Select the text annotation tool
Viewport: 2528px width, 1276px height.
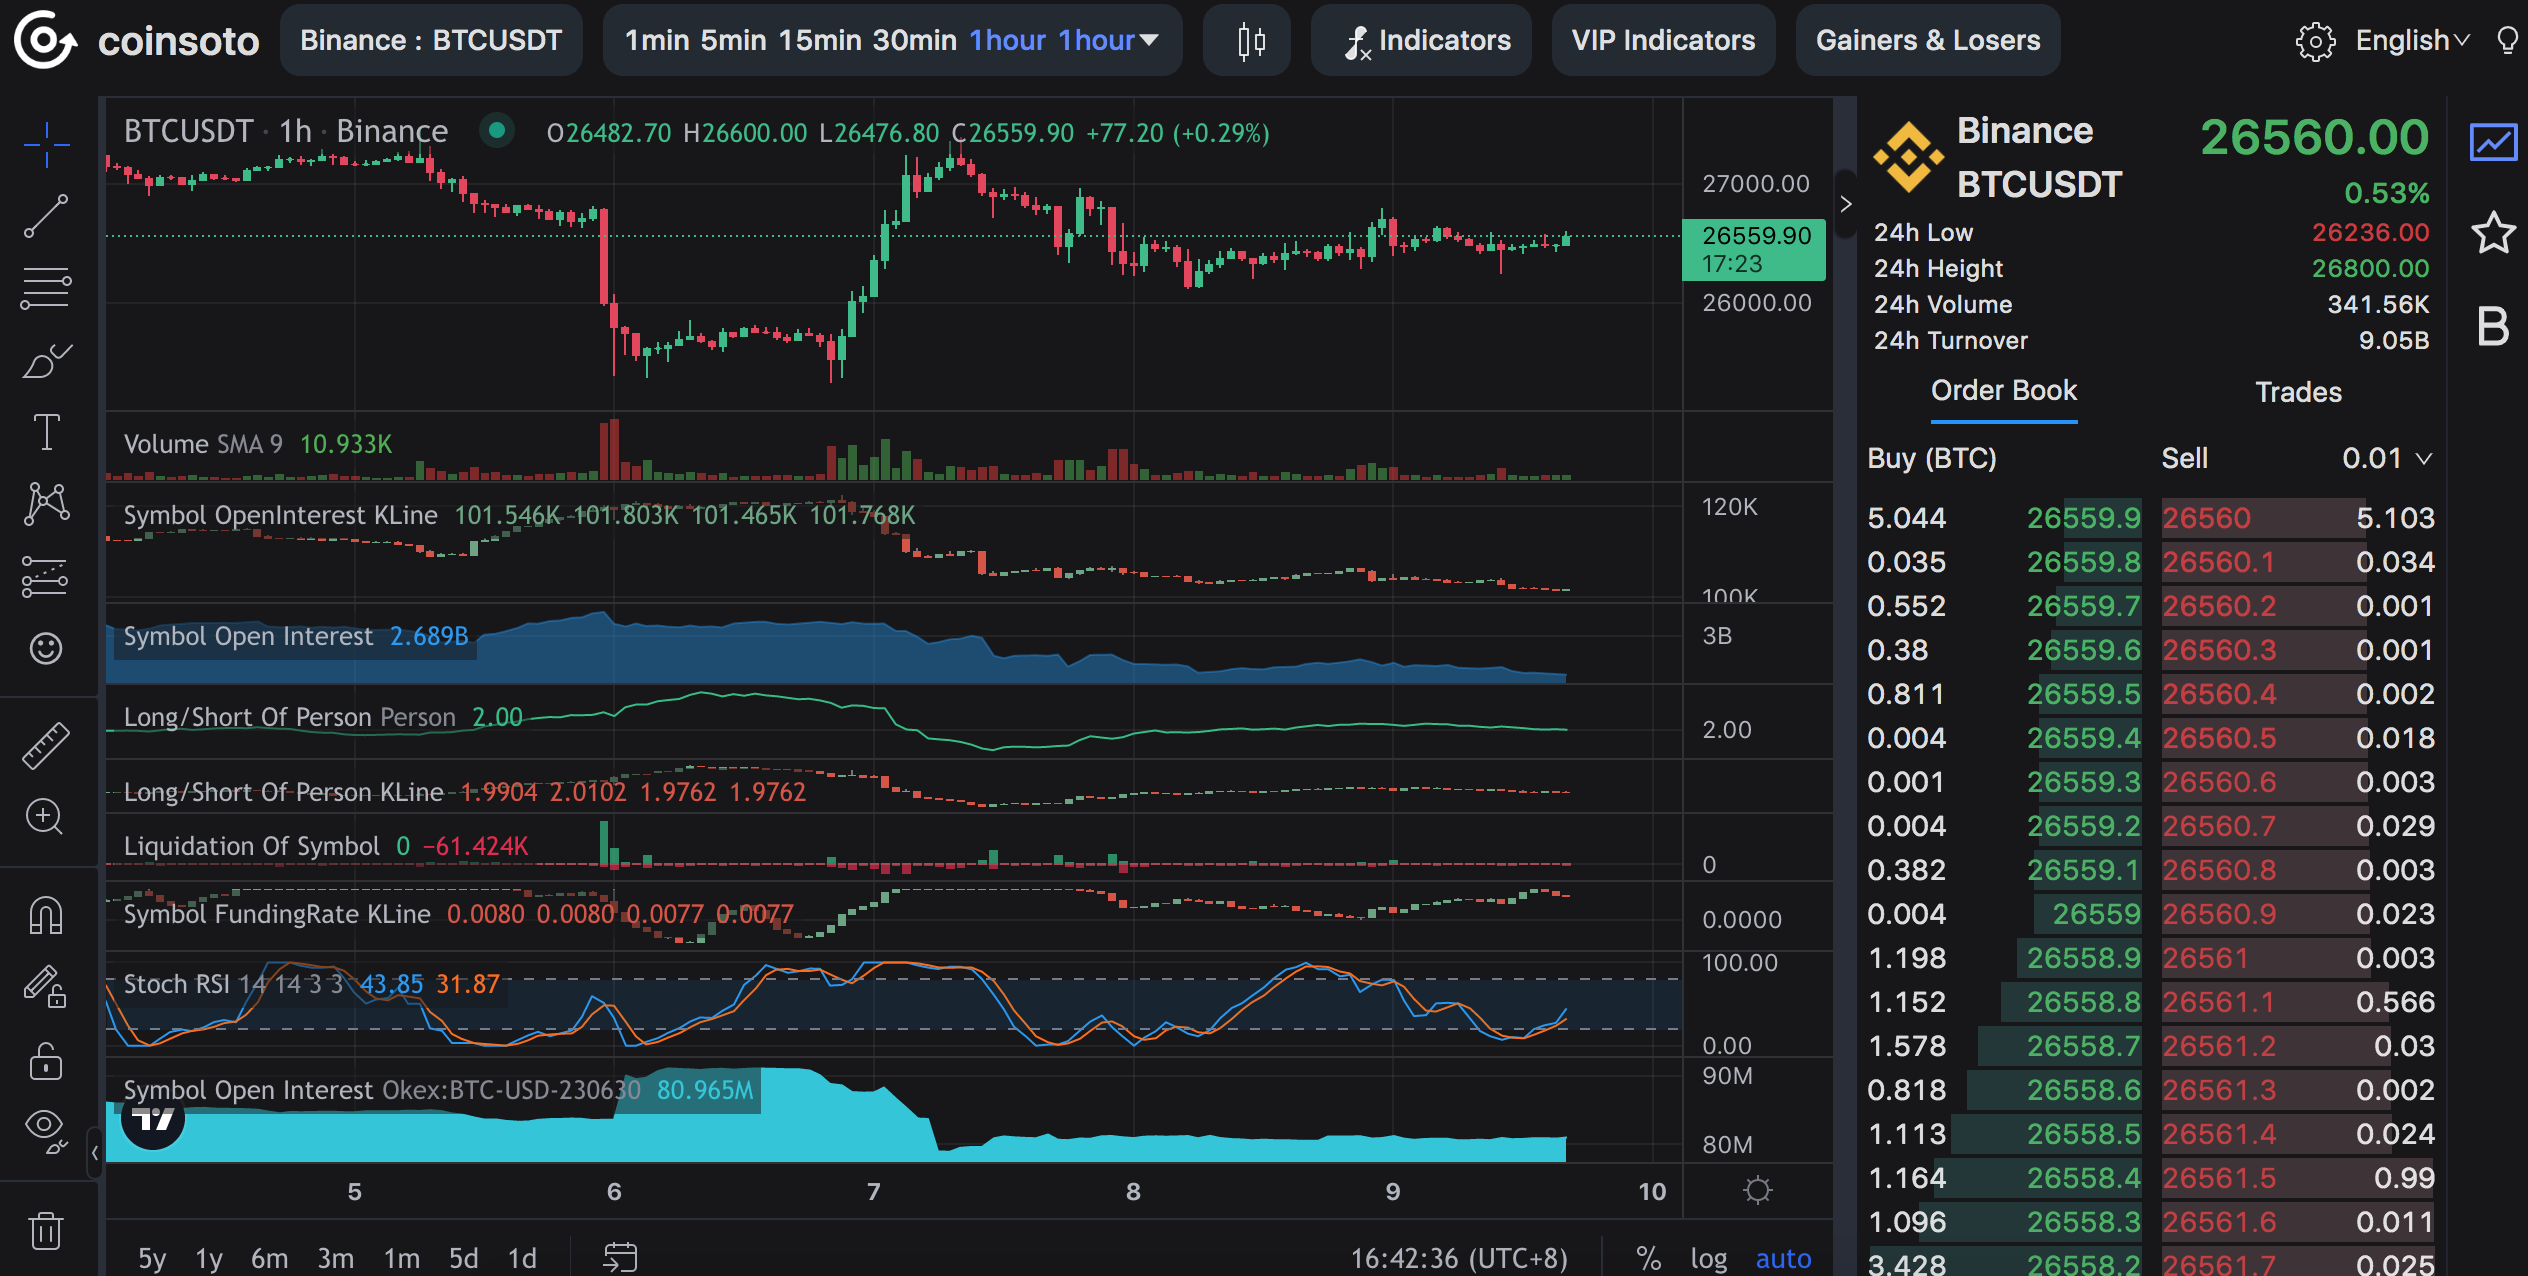coord(46,433)
